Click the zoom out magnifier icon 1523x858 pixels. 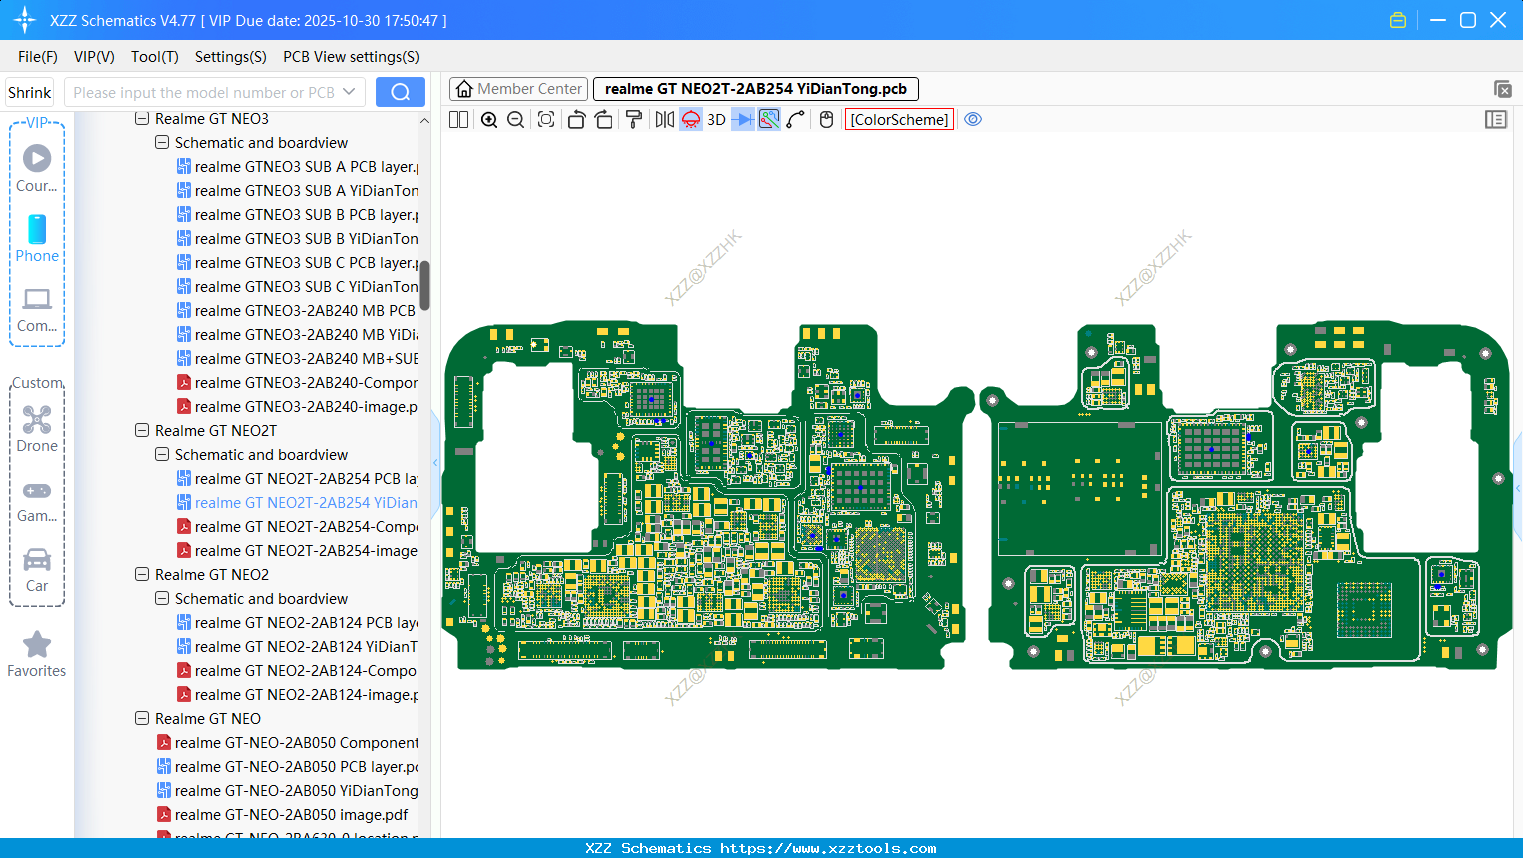516,120
